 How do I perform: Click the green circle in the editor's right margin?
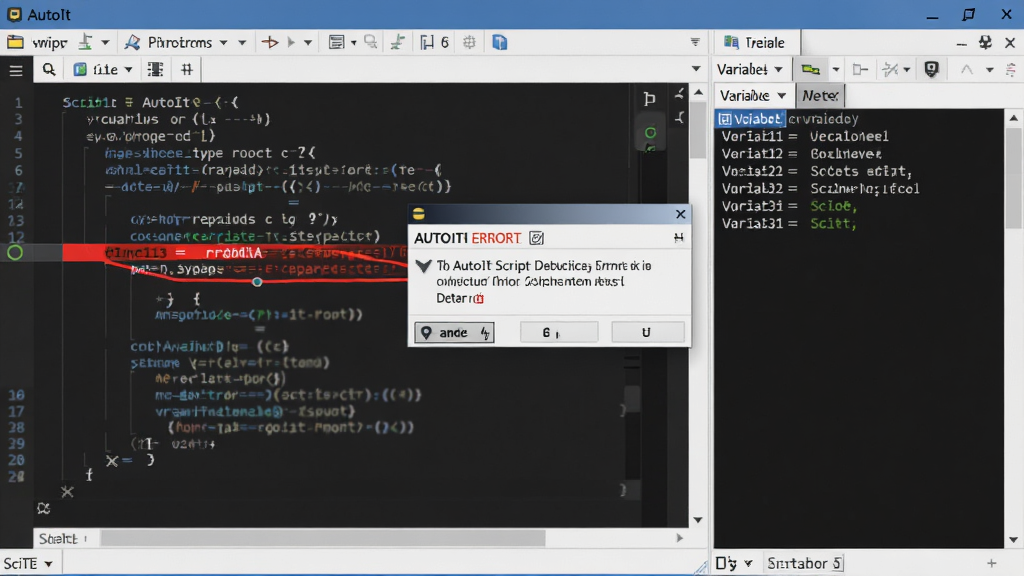point(650,133)
